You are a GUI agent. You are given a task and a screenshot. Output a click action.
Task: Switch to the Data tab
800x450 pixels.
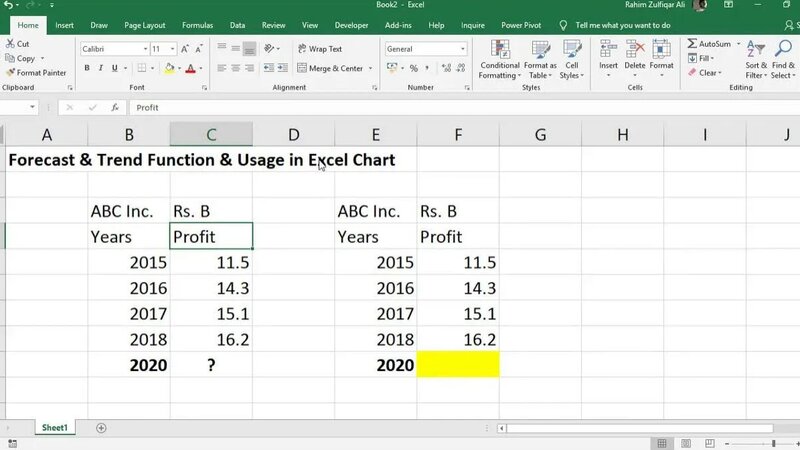coord(237,25)
